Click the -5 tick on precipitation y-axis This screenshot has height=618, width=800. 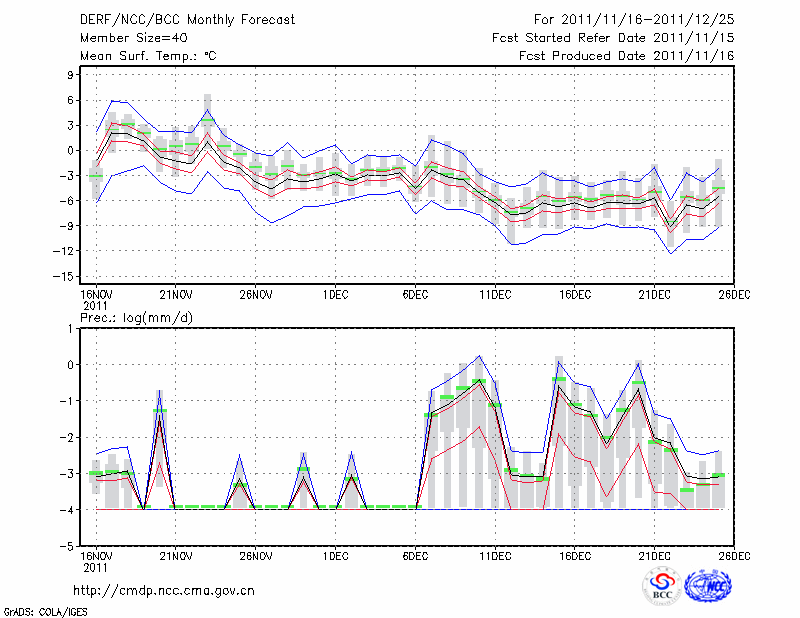pyautogui.click(x=68, y=547)
